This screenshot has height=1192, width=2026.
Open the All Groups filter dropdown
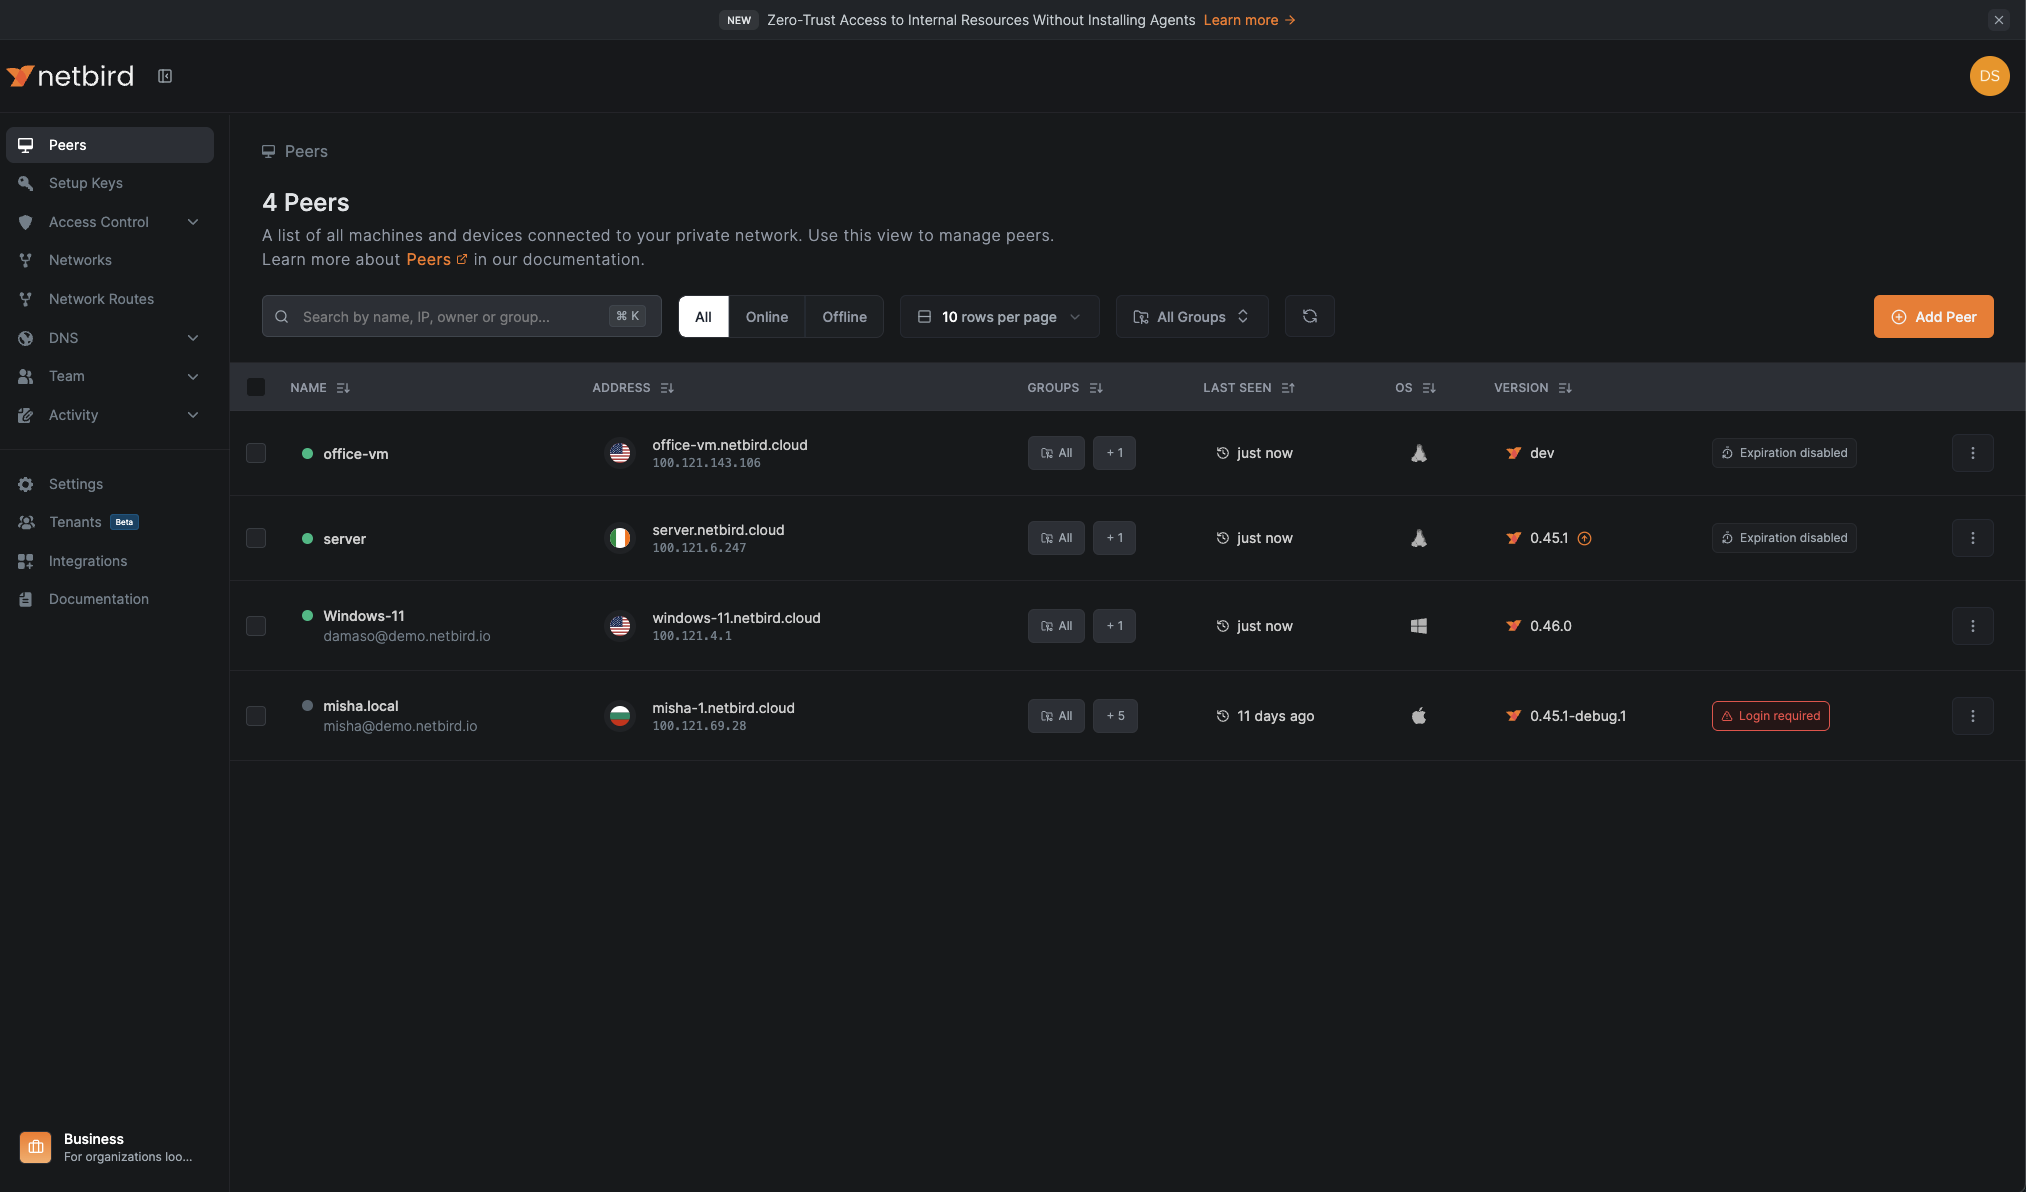pyautogui.click(x=1191, y=316)
